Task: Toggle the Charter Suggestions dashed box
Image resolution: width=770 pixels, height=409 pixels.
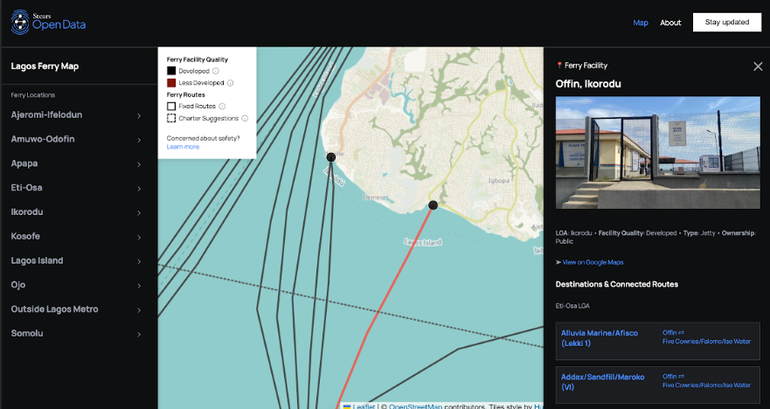Action: tap(172, 118)
